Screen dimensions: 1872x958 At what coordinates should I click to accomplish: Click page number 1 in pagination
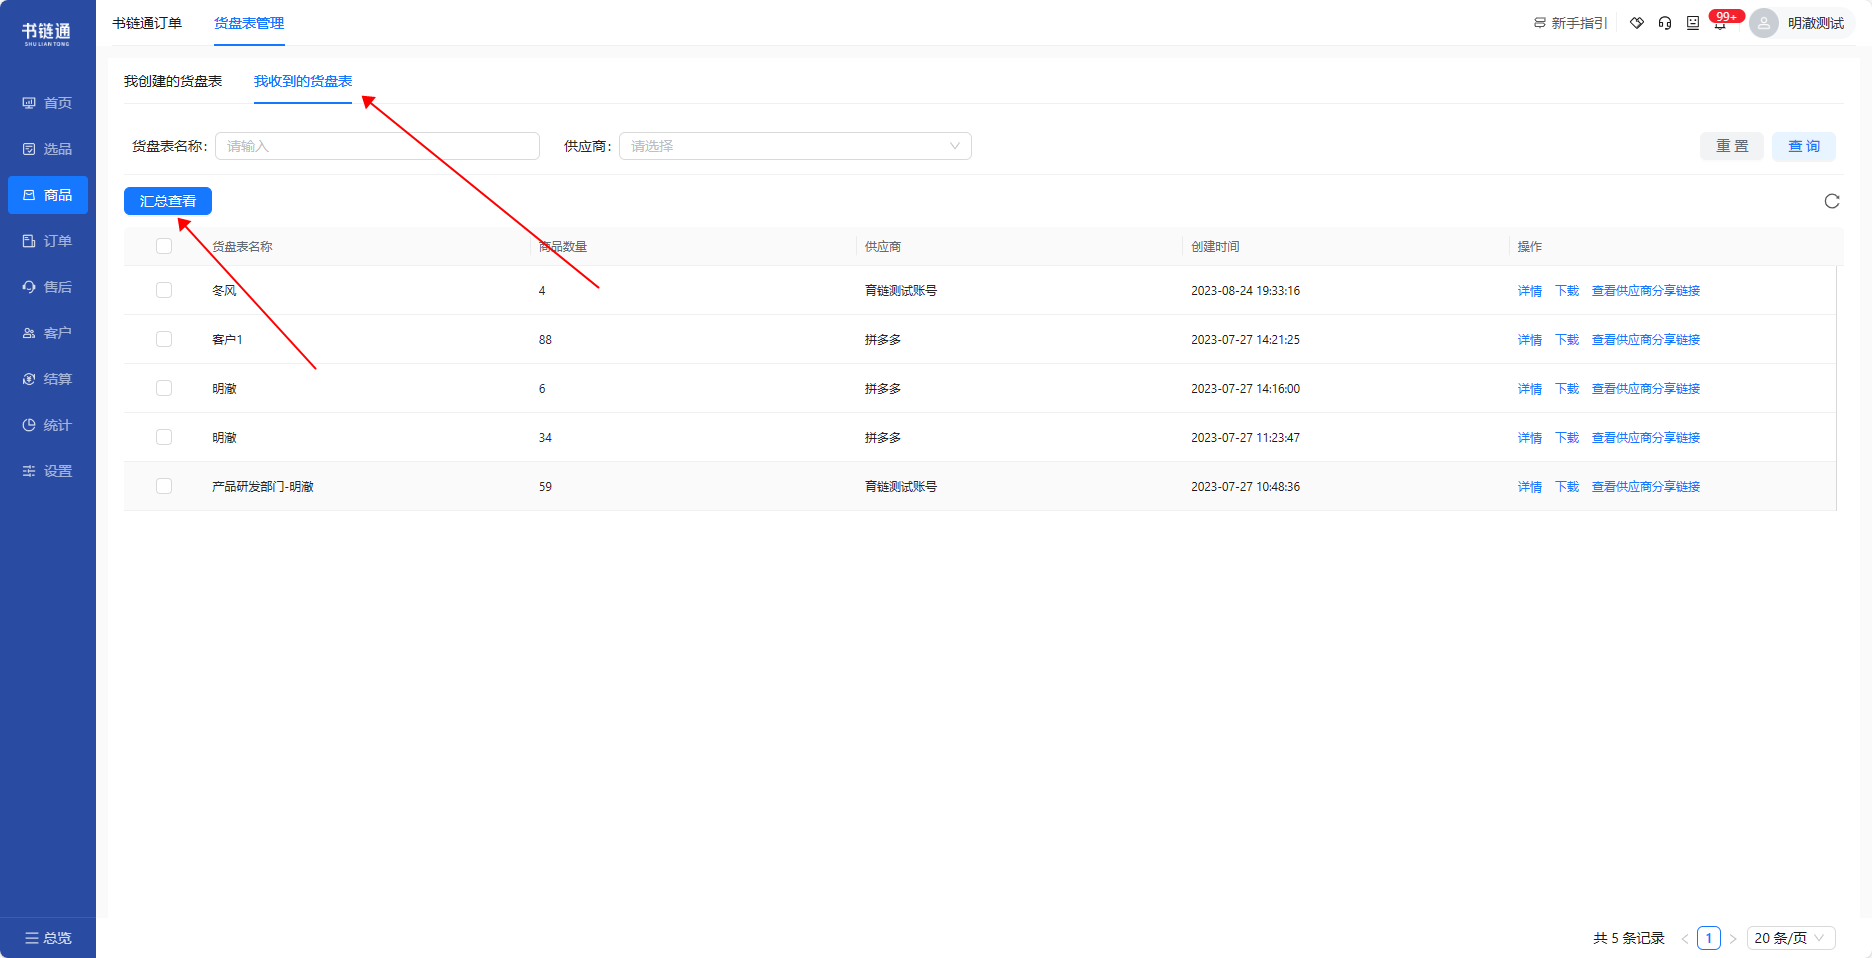pyautogui.click(x=1709, y=938)
